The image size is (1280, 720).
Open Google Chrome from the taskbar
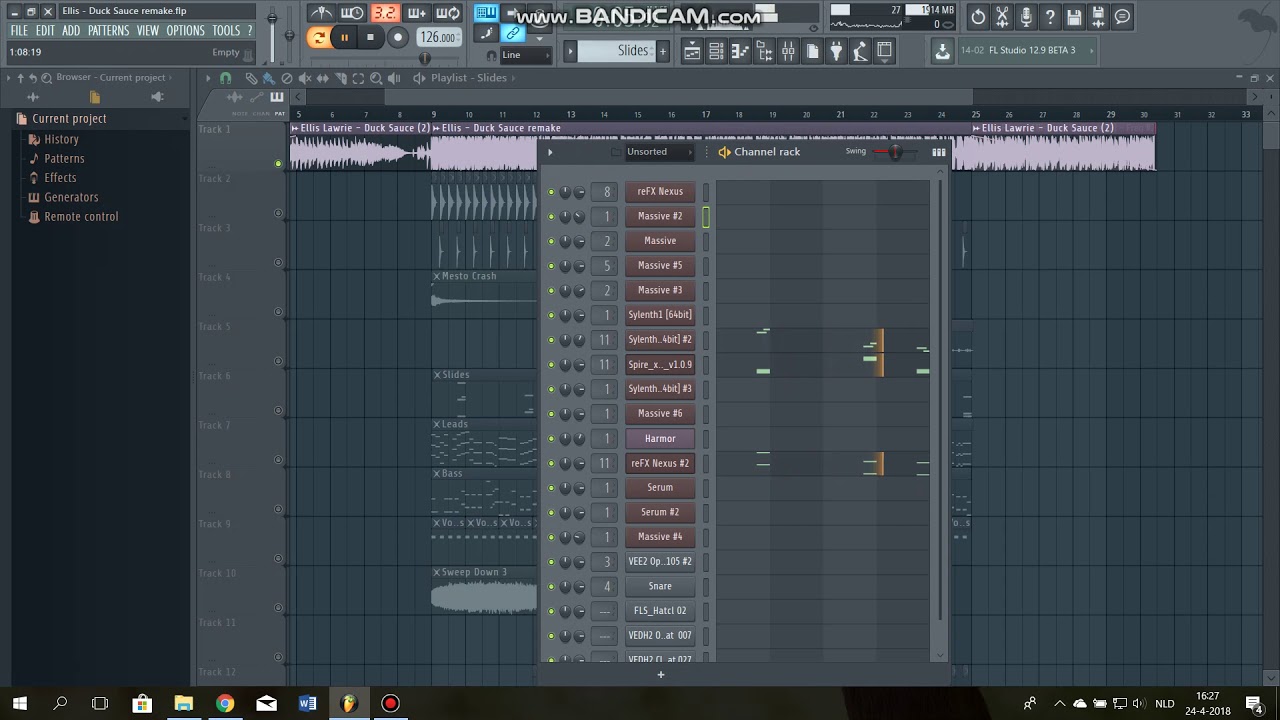click(x=225, y=704)
